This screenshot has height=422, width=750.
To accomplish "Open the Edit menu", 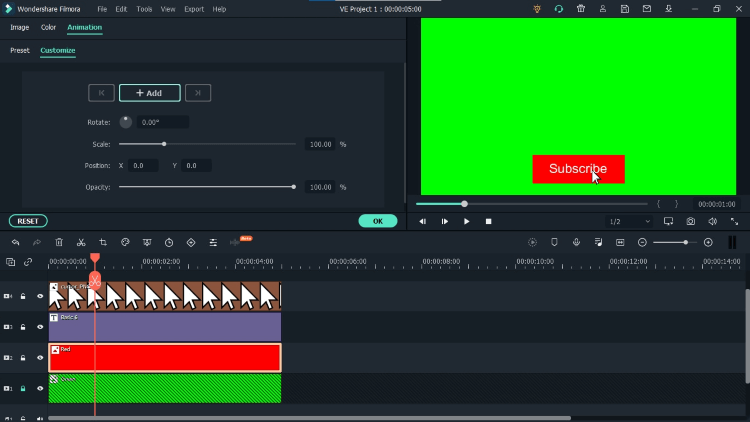I will point(121,9).
